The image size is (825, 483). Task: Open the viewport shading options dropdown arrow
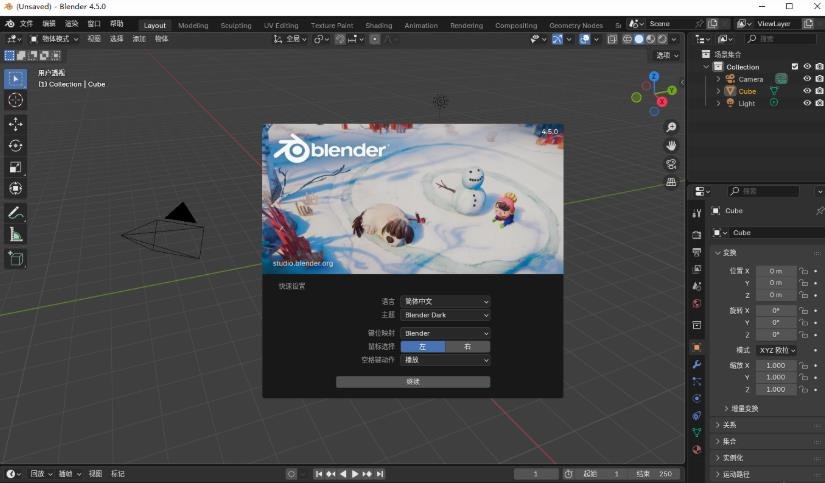point(675,39)
